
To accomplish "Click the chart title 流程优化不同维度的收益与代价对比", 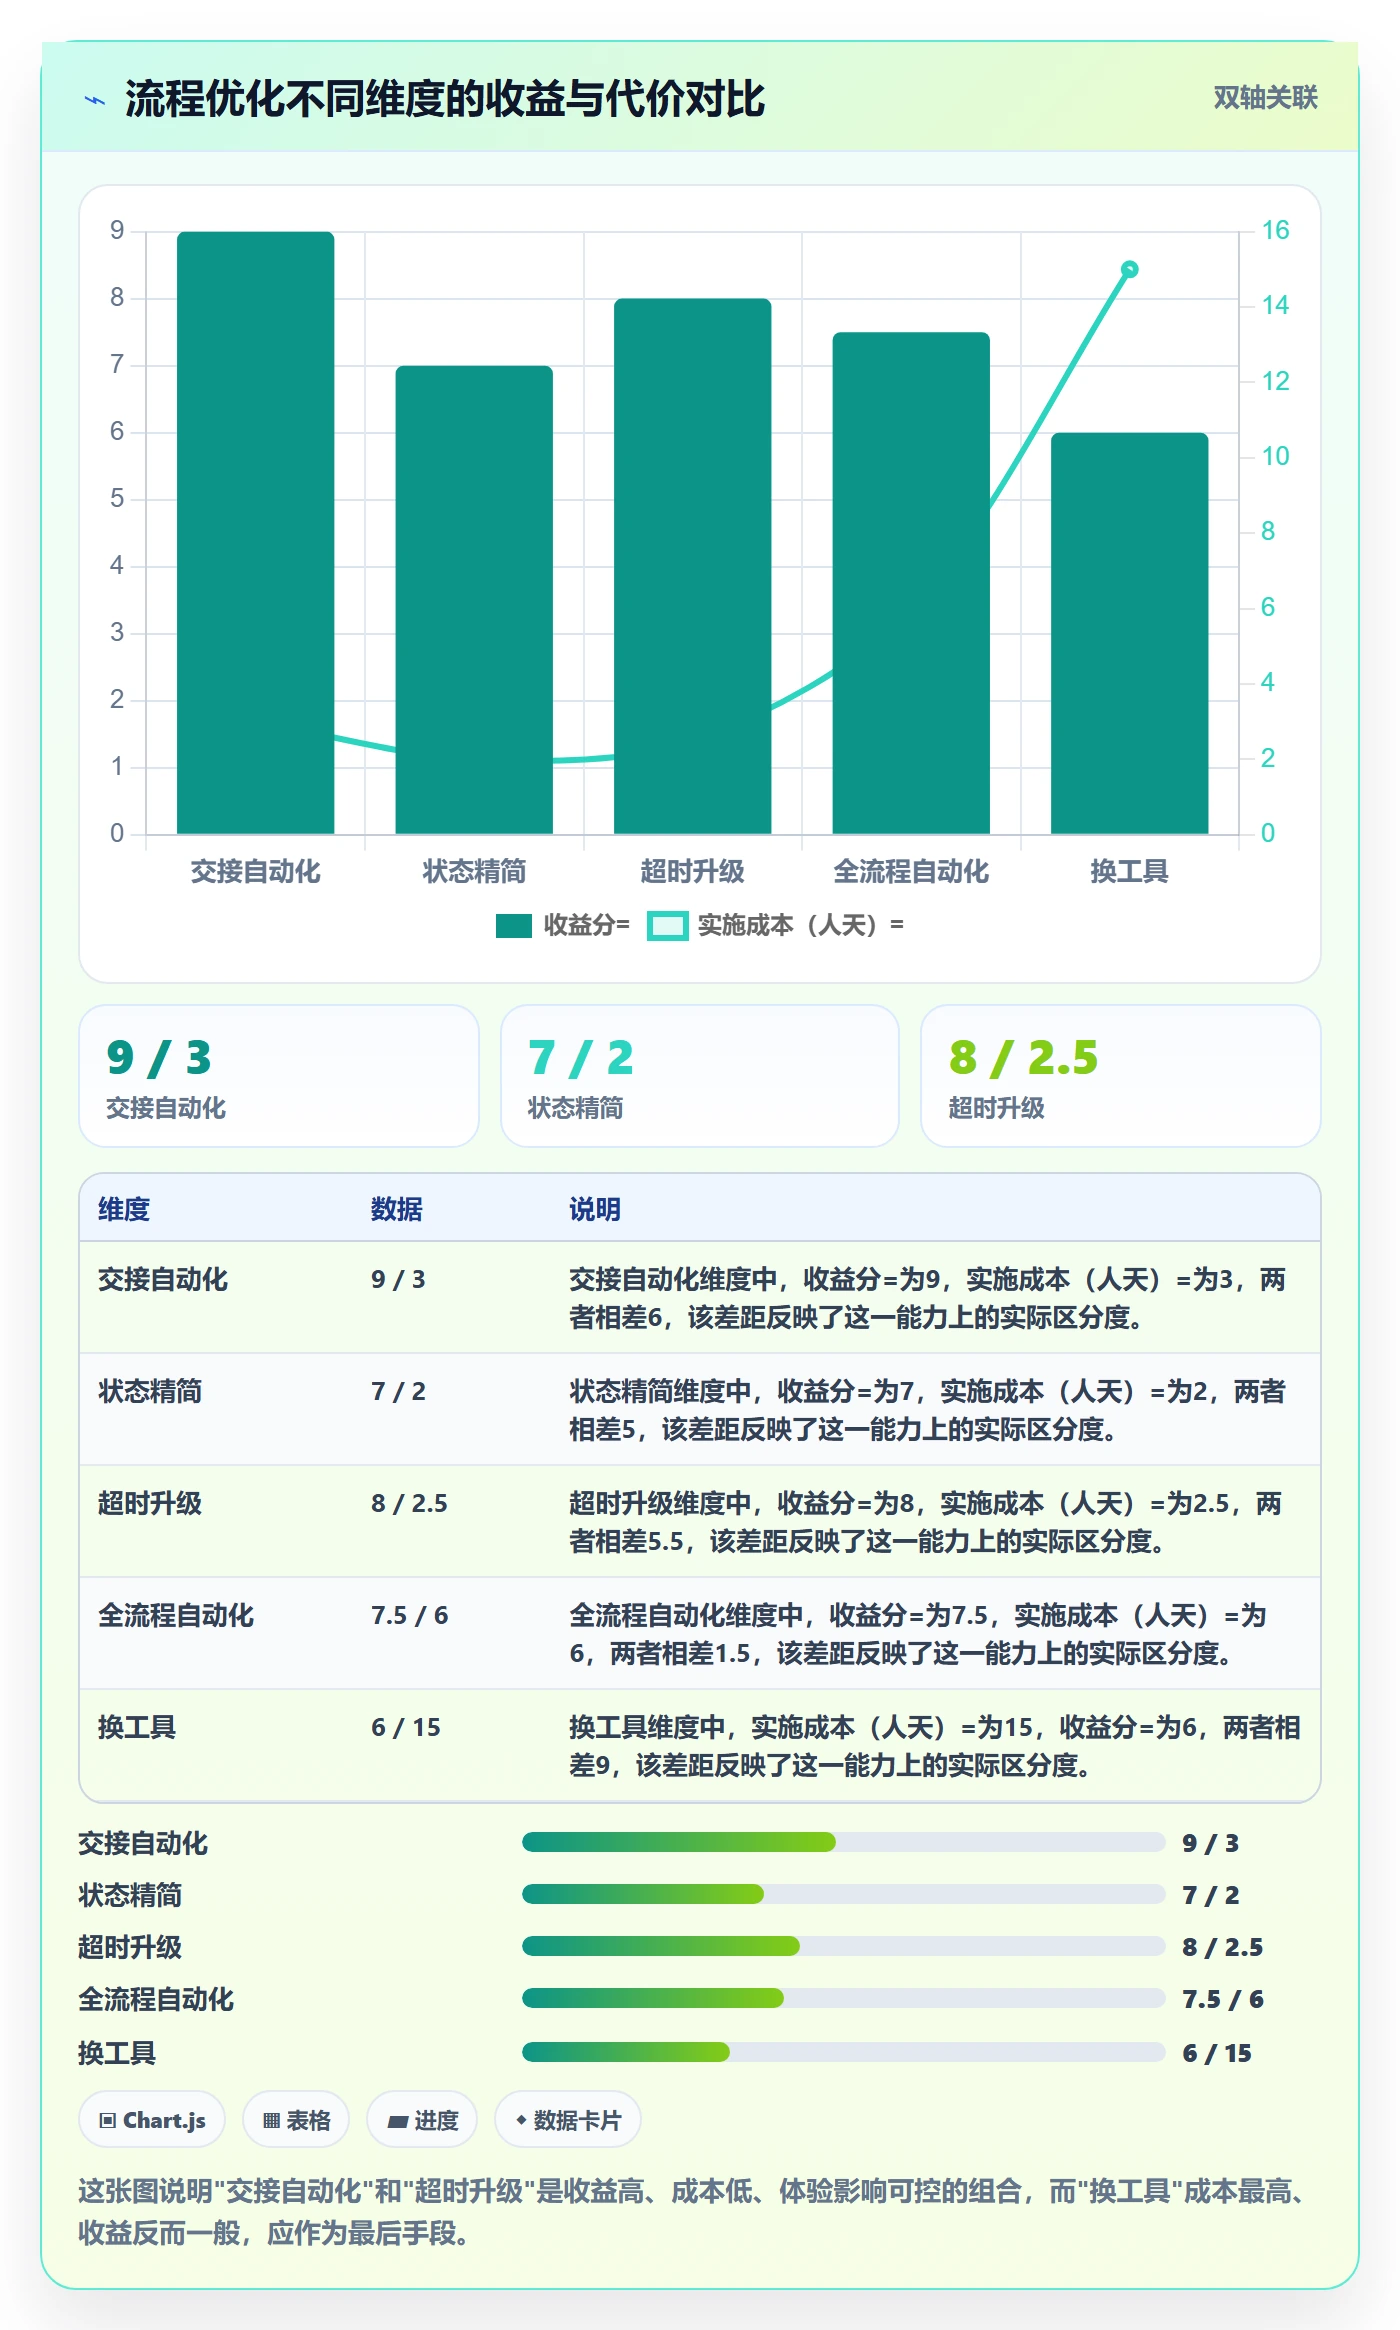I will 445,99.
